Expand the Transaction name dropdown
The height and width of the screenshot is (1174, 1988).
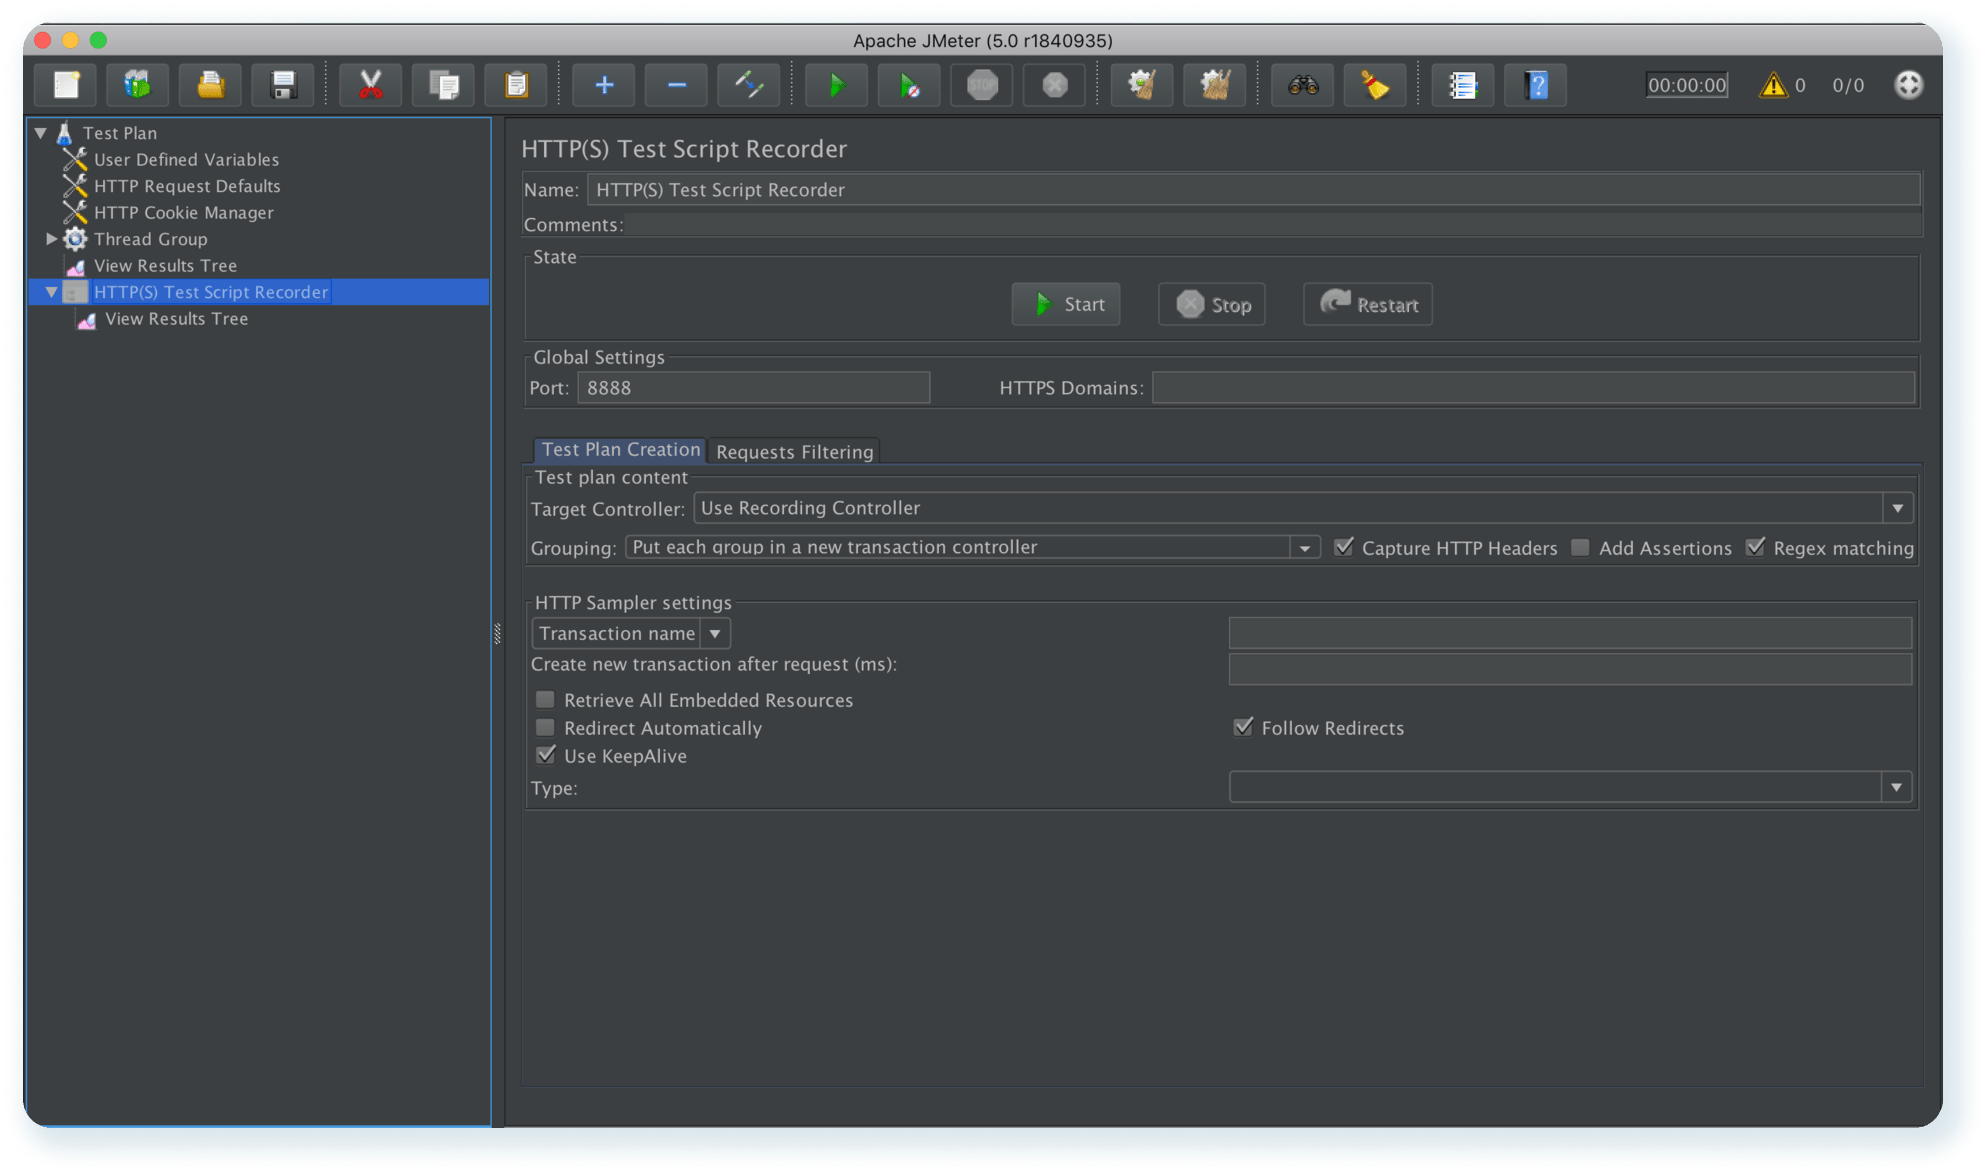(x=712, y=632)
